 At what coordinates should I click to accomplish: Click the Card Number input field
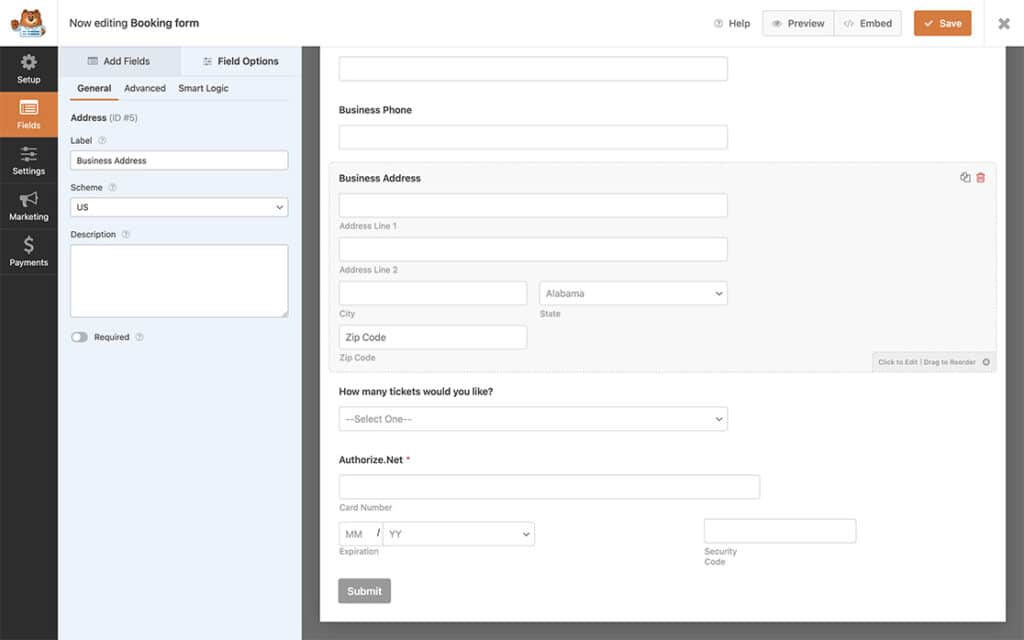(x=550, y=486)
